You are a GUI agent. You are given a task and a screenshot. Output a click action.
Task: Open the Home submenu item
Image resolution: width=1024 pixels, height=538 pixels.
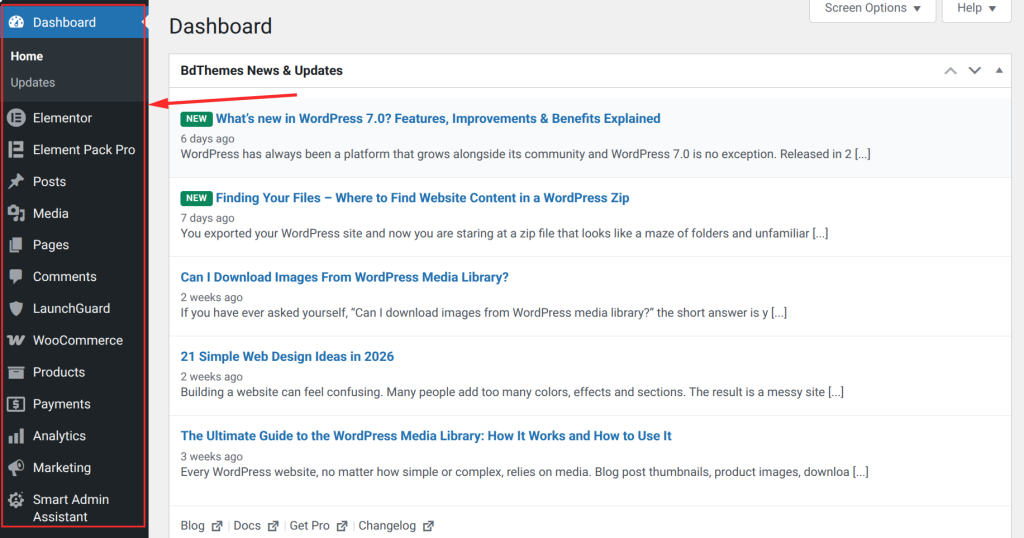[x=27, y=56]
